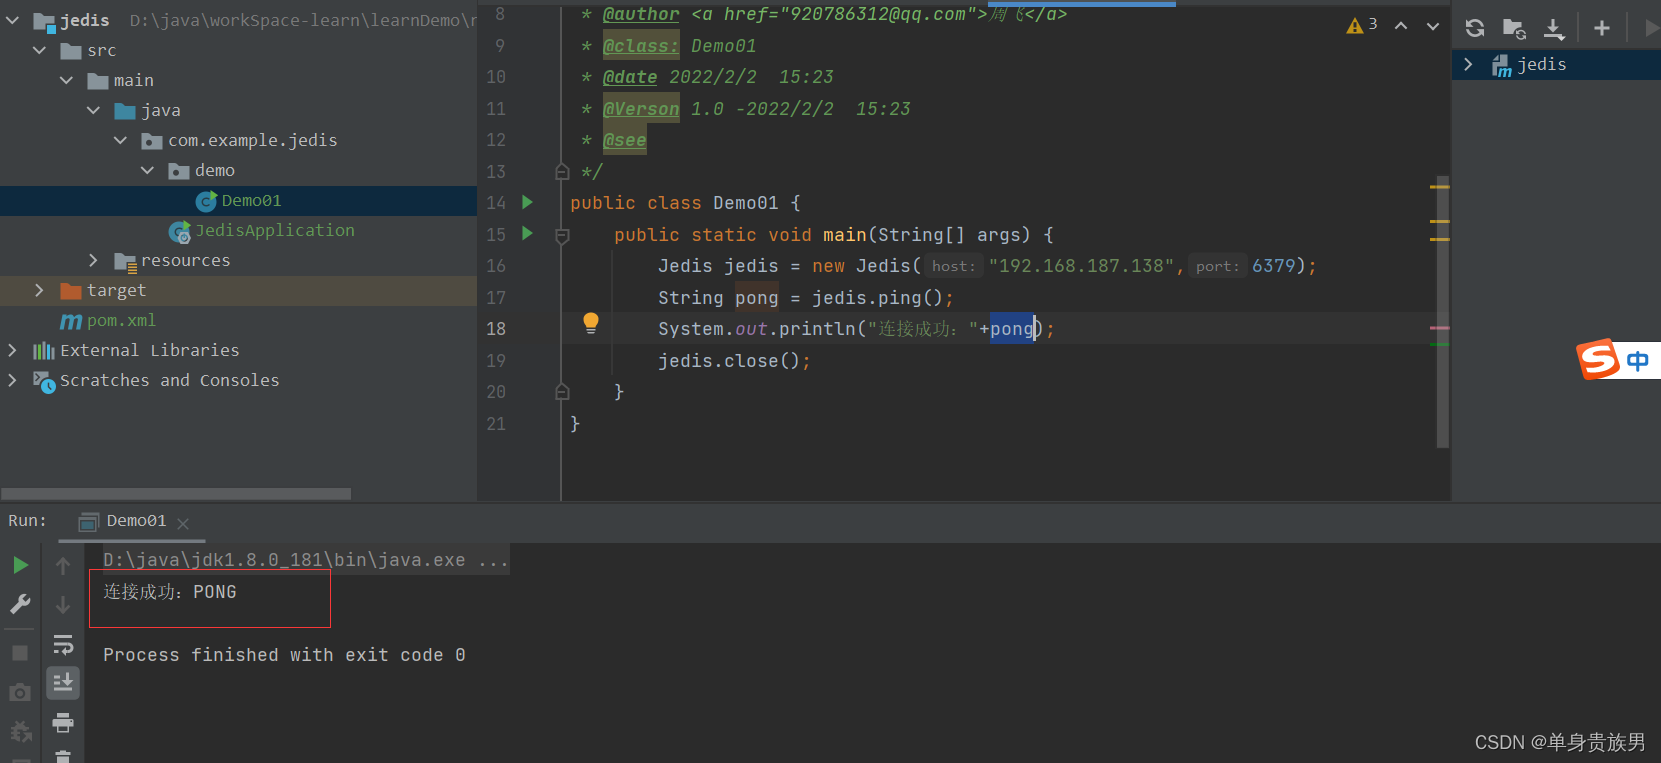
Task: Select JedisApplication in project tree
Action: [274, 230]
